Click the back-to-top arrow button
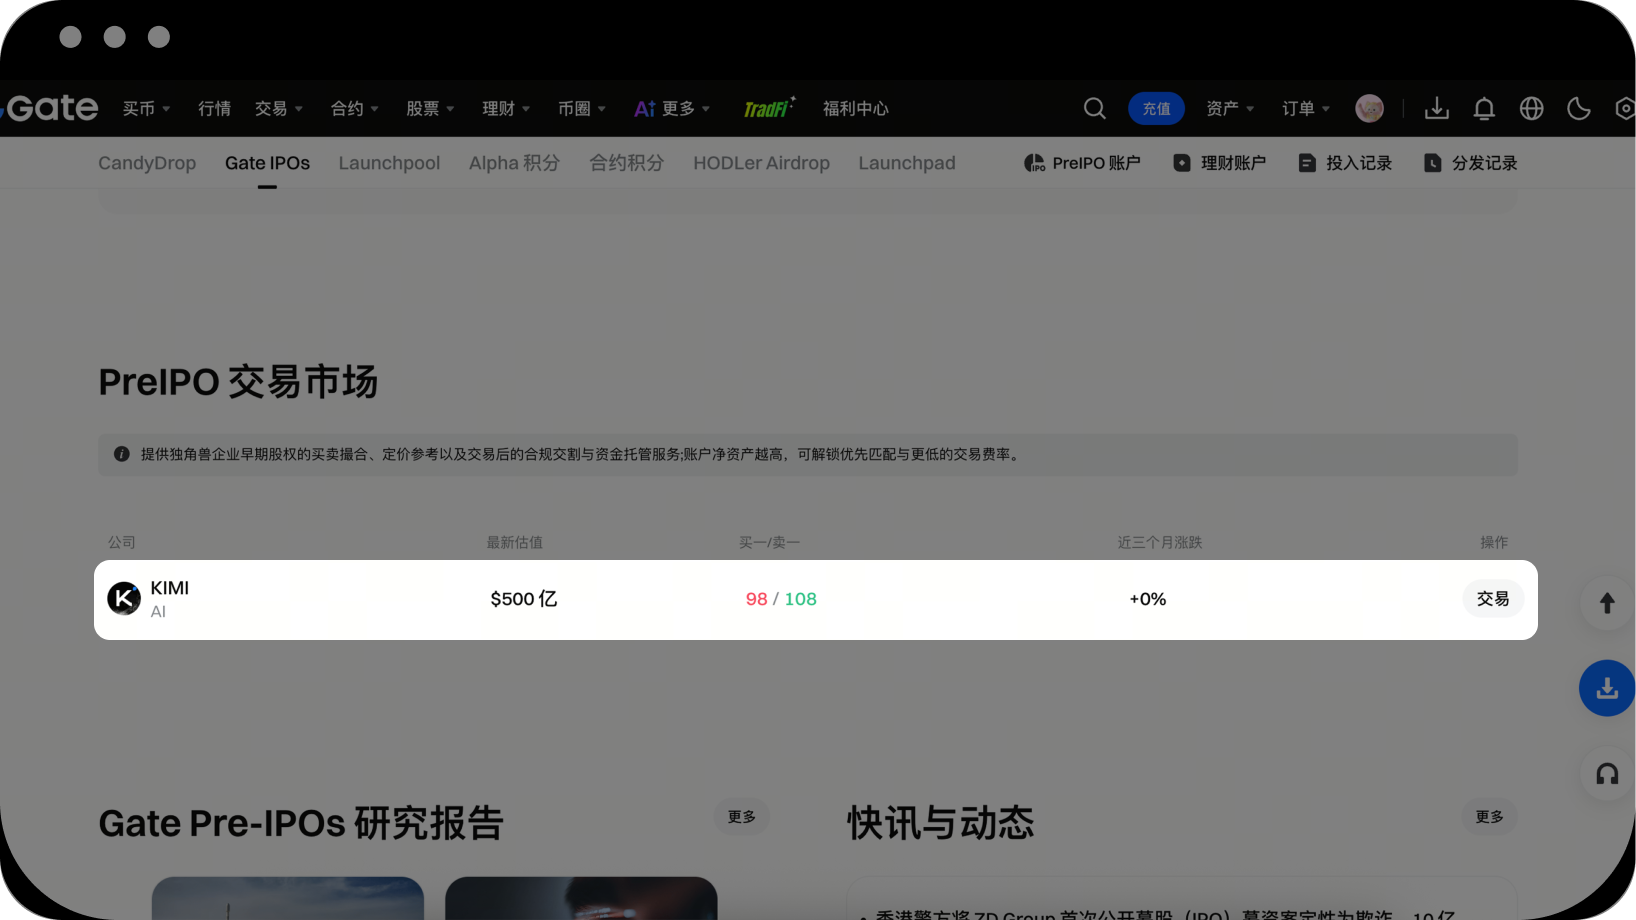The height and width of the screenshot is (920, 1636). tap(1607, 603)
